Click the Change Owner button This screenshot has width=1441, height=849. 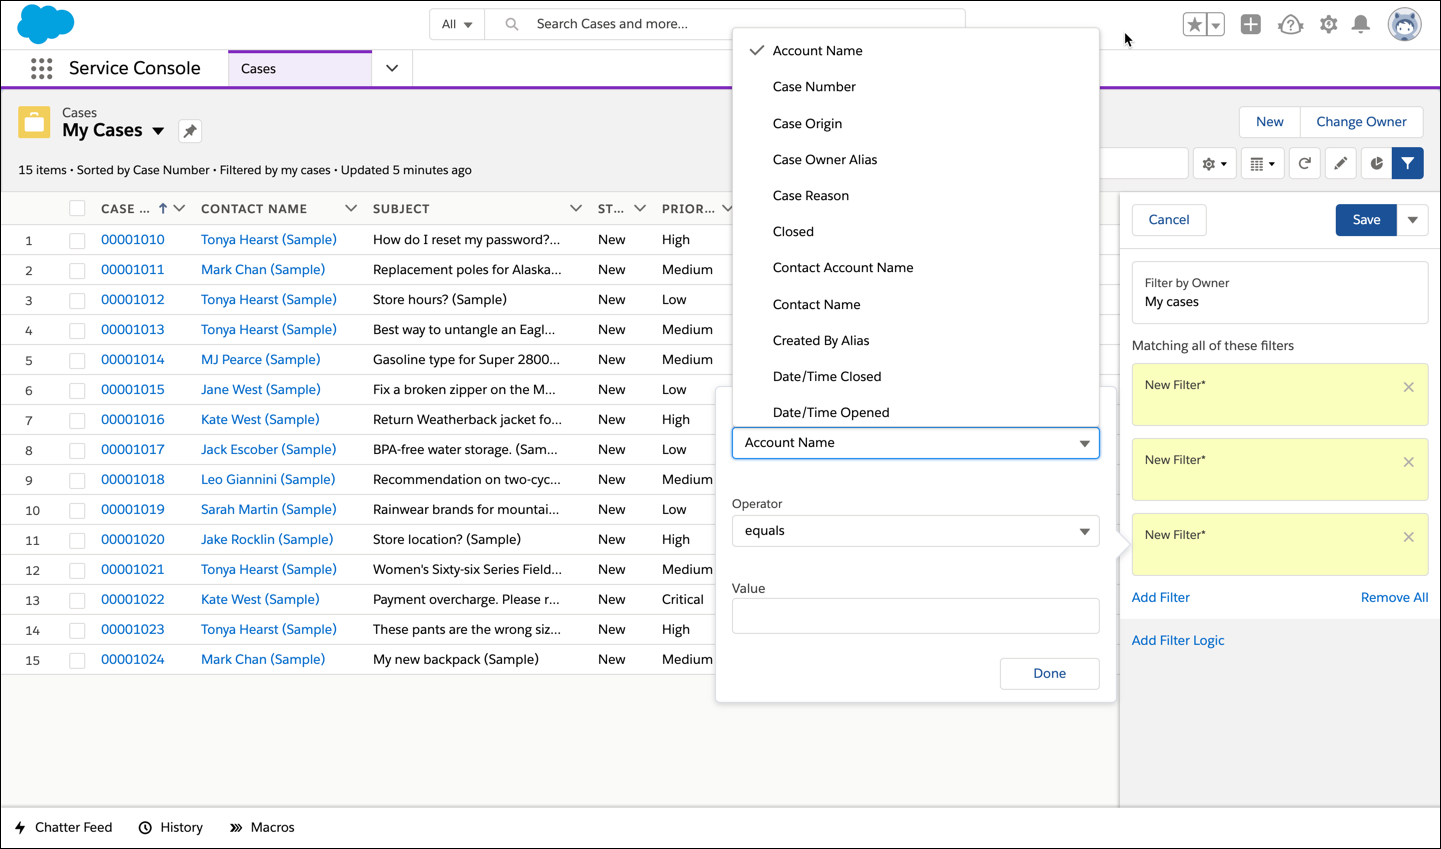click(x=1361, y=122)
